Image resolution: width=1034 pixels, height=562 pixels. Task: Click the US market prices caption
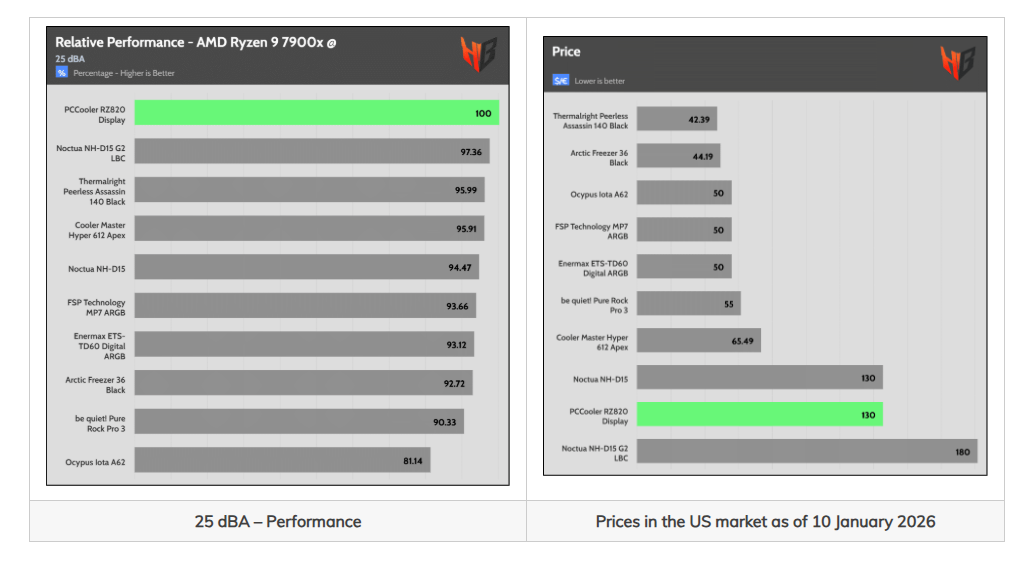[x=765, y=521]
